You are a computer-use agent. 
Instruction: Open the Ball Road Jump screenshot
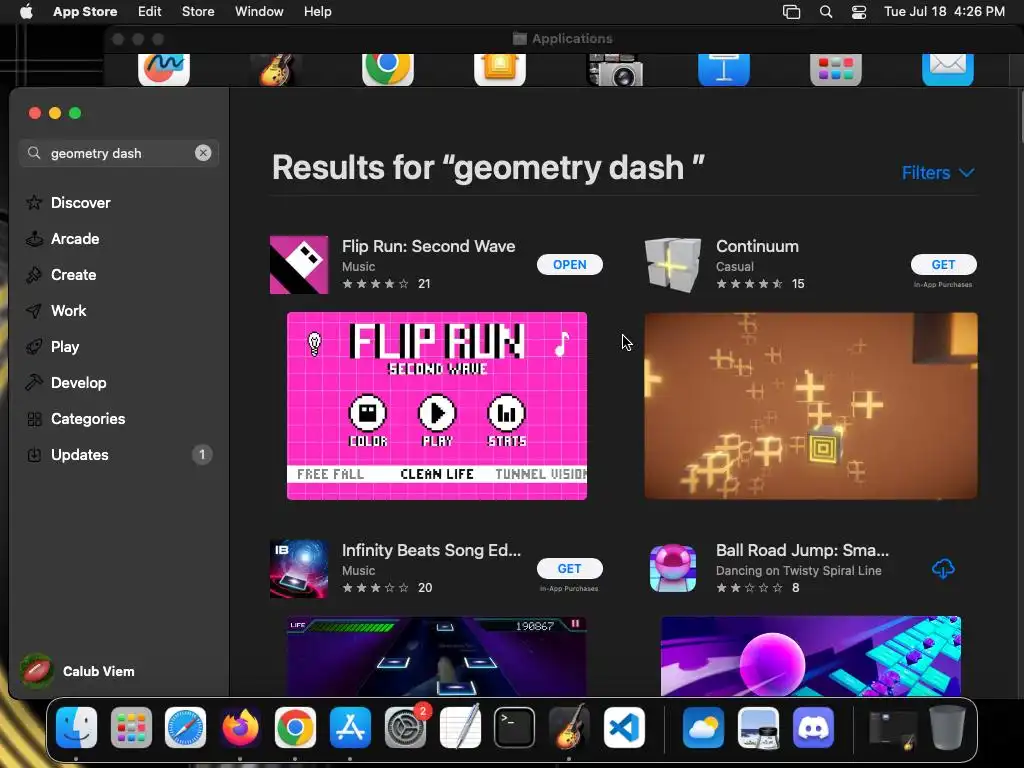click(810, 656)
